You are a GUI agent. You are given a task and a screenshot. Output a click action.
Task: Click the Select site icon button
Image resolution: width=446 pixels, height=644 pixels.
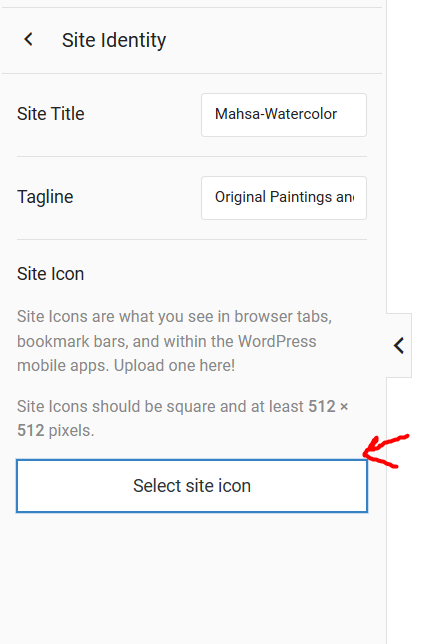coord(192,486)
